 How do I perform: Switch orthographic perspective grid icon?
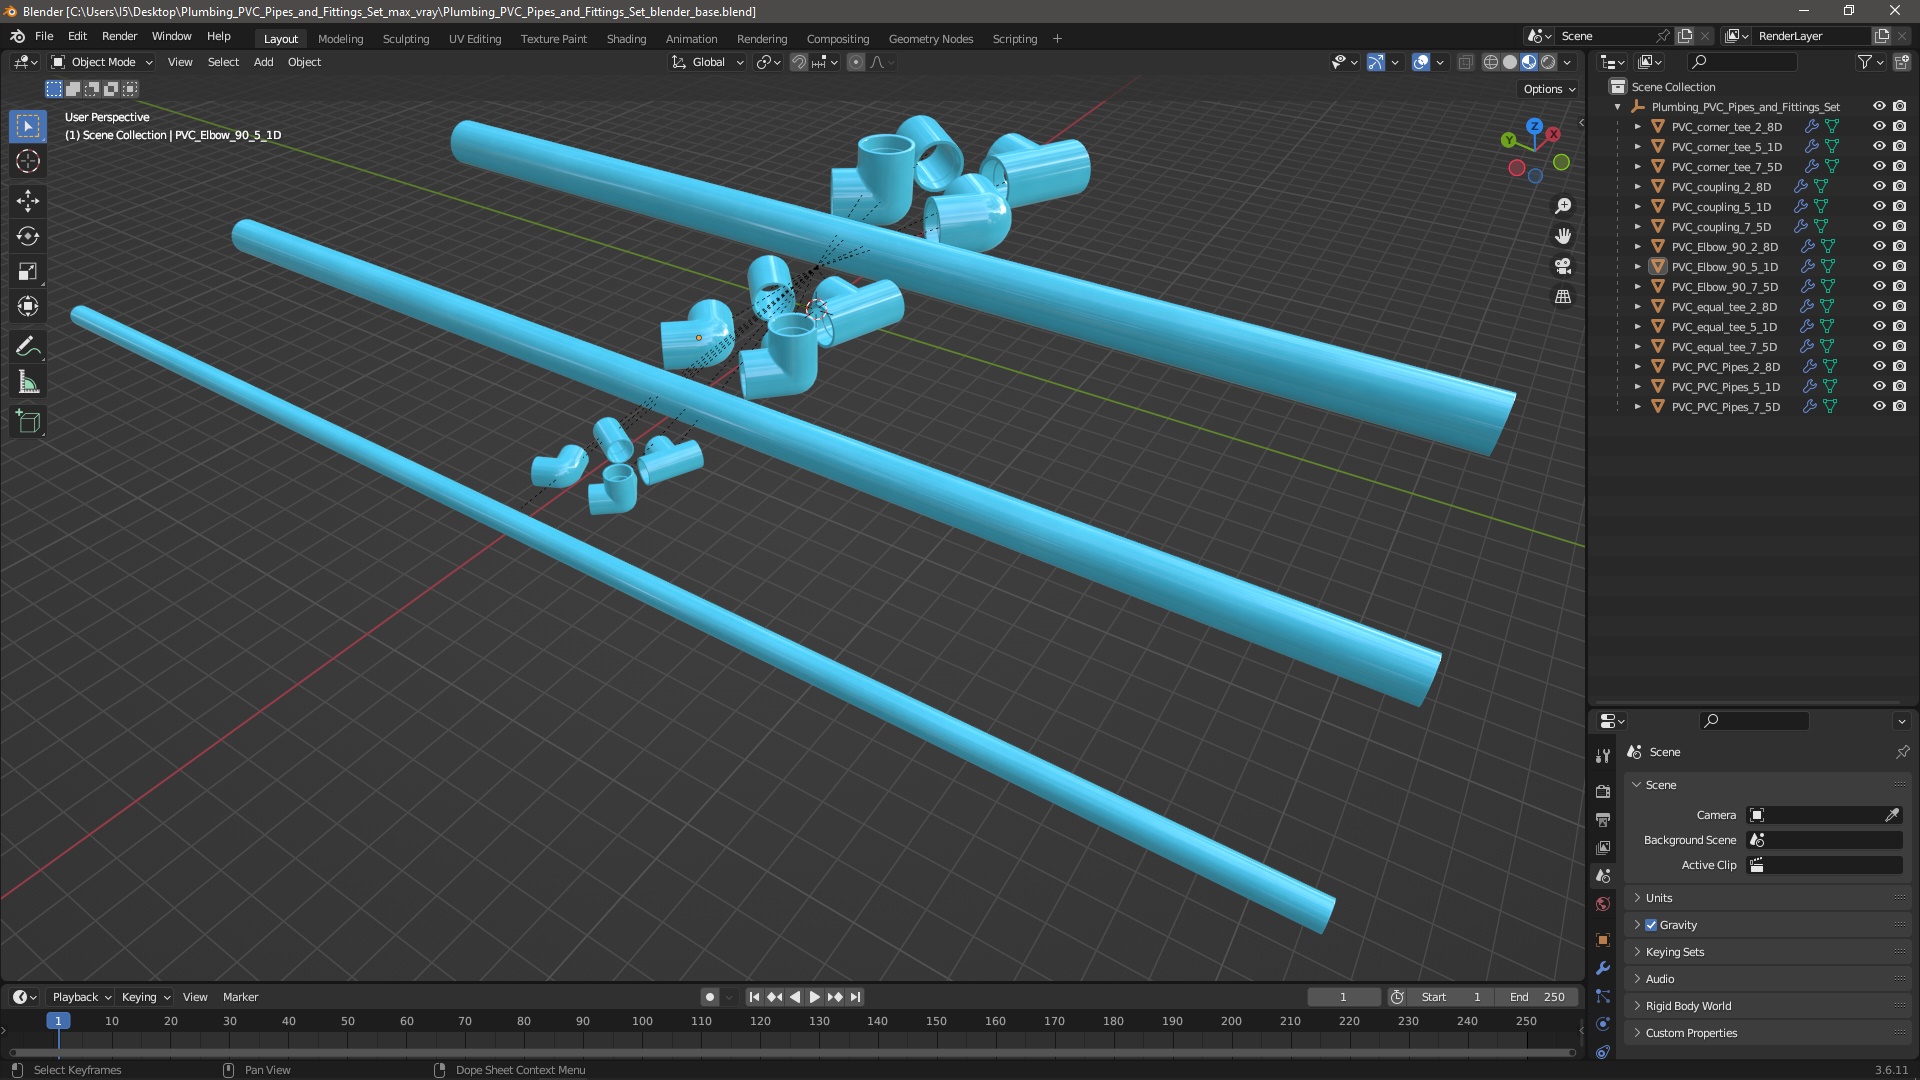coord(1563,297)
